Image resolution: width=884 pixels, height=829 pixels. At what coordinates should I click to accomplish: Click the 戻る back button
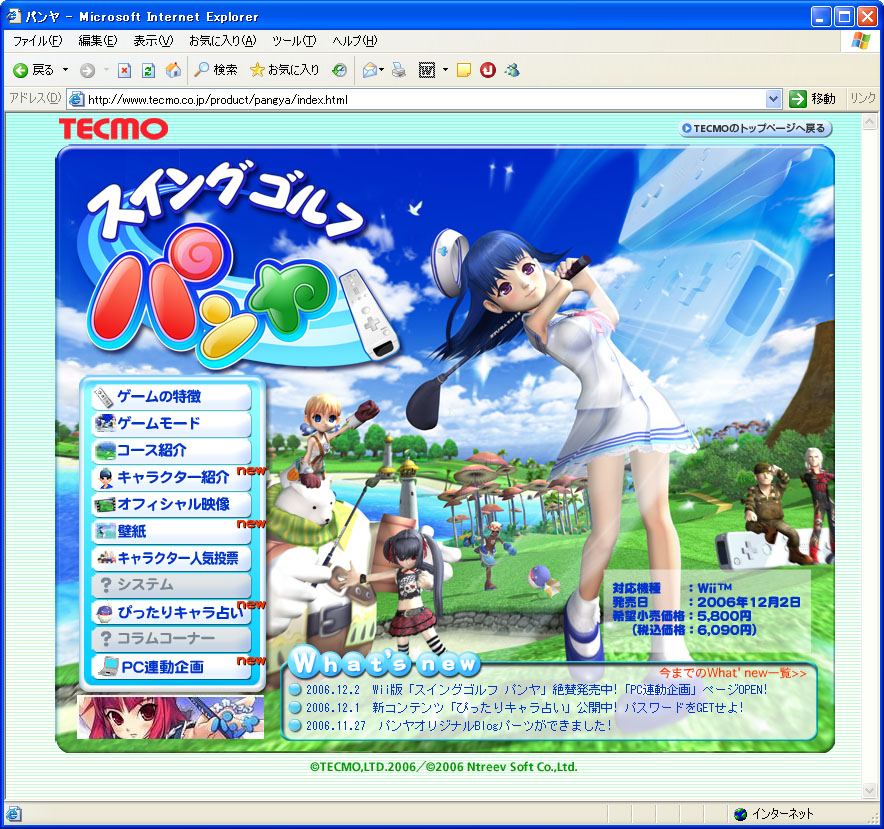point(33,70)
